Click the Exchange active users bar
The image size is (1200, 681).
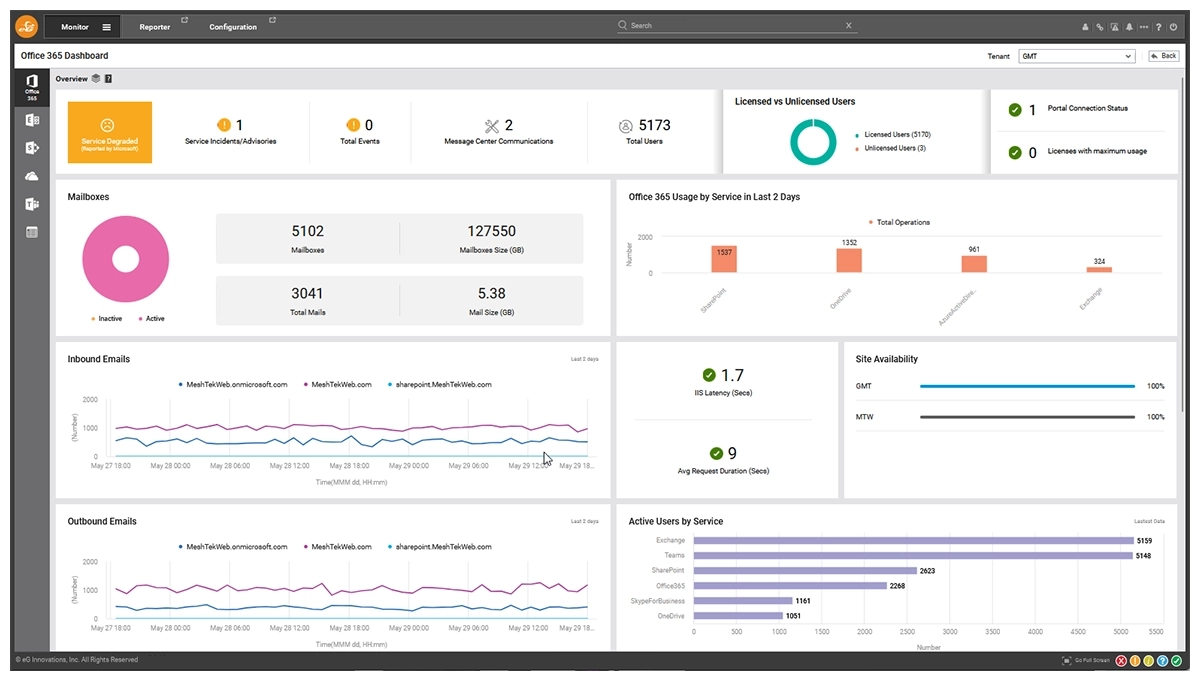913,540
